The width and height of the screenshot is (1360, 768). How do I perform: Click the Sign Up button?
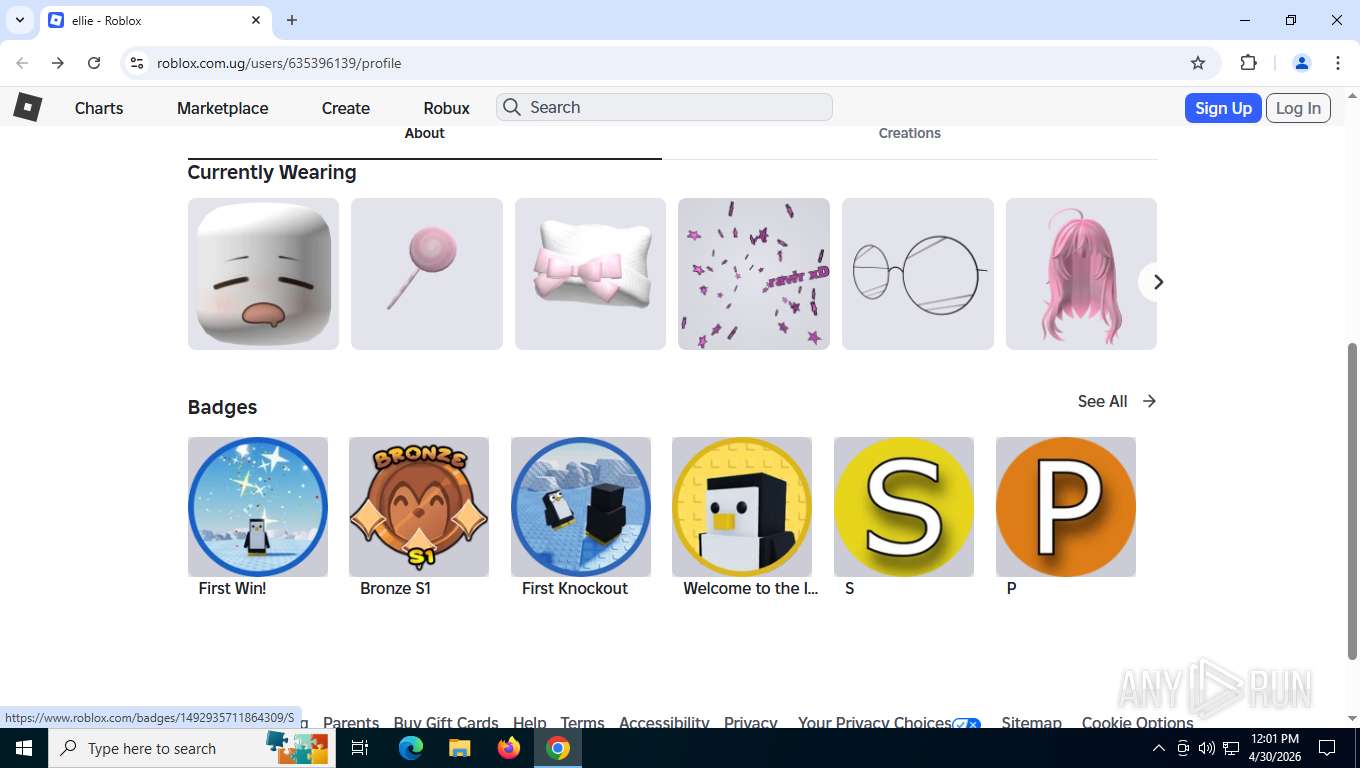[x=1223, y=108]
